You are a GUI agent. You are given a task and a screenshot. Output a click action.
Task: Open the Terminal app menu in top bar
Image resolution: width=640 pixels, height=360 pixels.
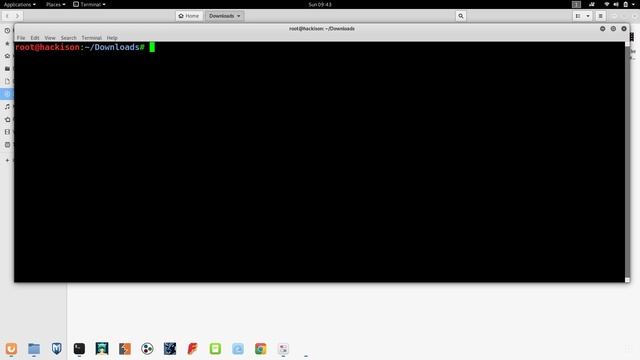(89, 4)
